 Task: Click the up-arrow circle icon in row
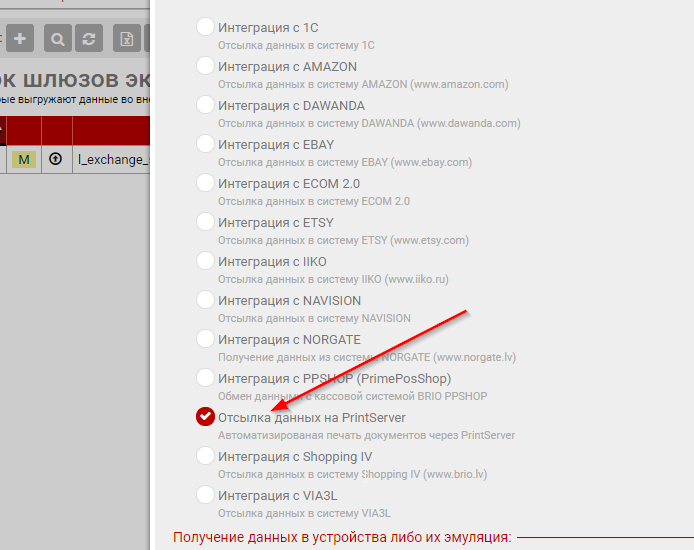(56, 159)
